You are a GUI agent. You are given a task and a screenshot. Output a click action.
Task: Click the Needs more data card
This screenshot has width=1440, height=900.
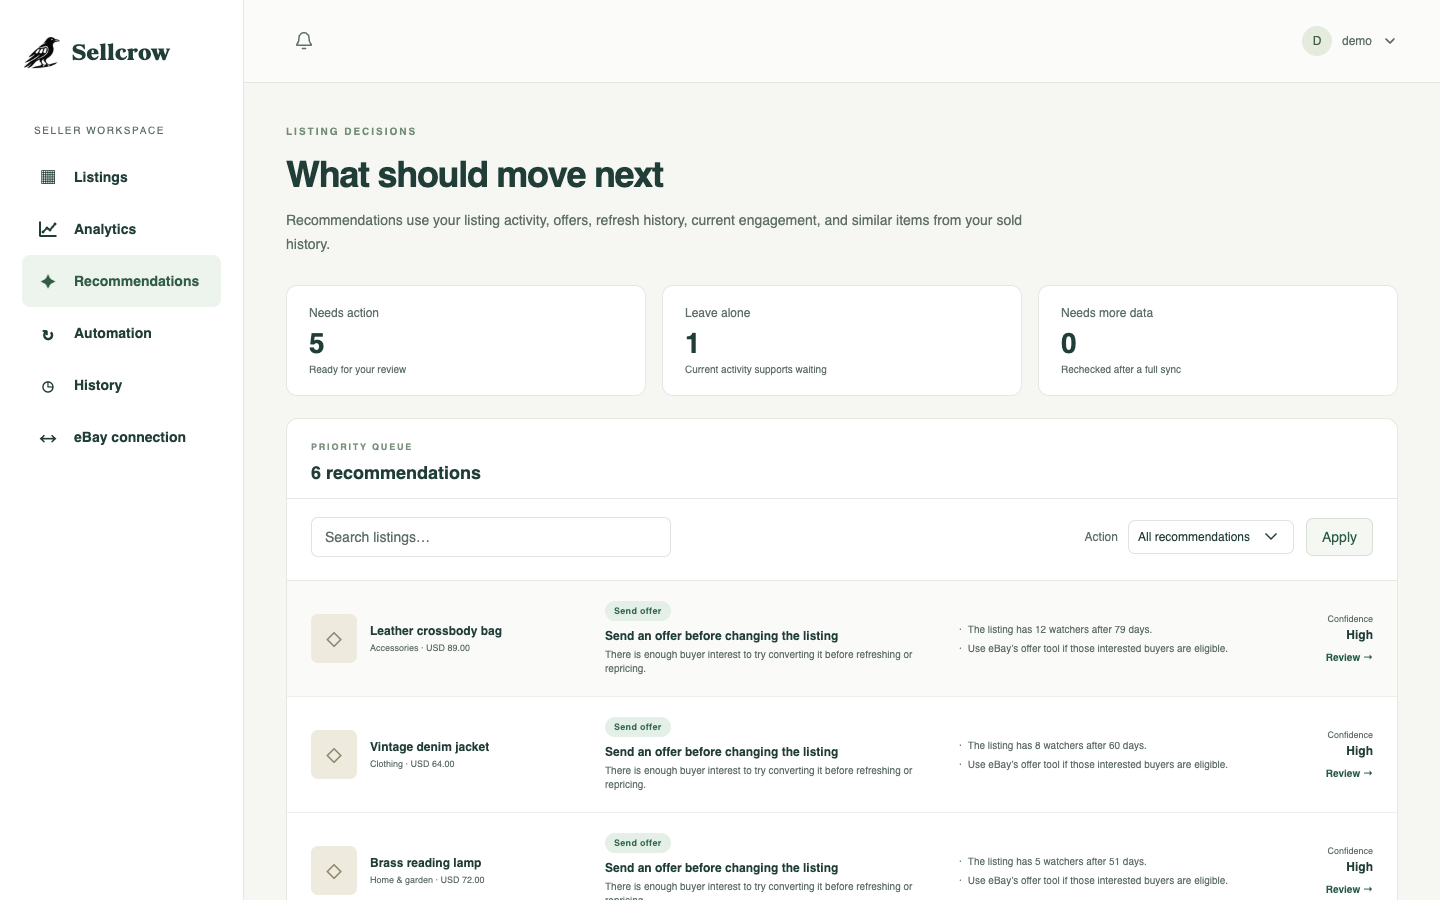pyautogui.click(x=1218, y=341)
